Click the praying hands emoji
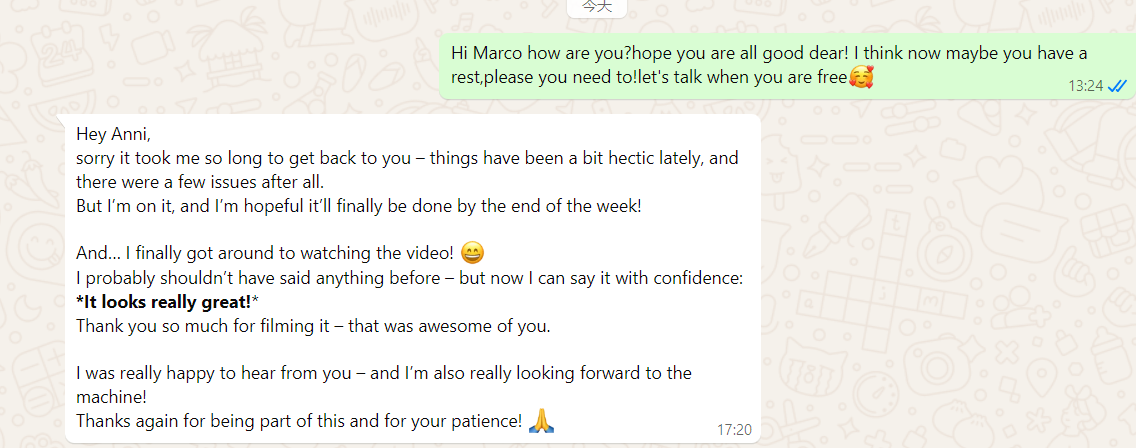Image resolution: width=1136 pixels, height=448 pixels. tap(541, 421)
